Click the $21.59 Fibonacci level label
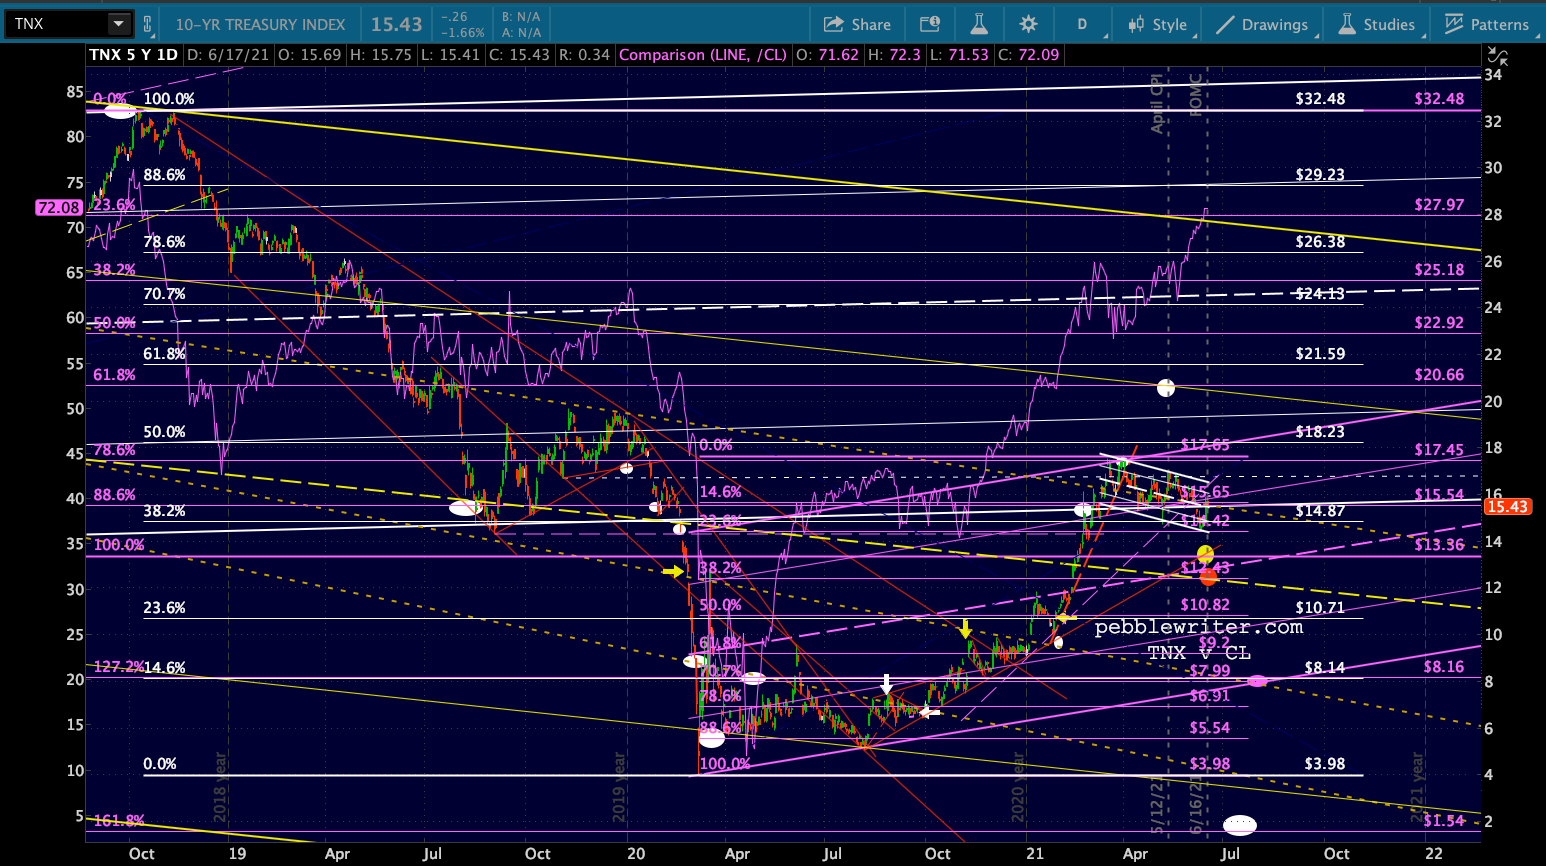 click(1320, 353)
